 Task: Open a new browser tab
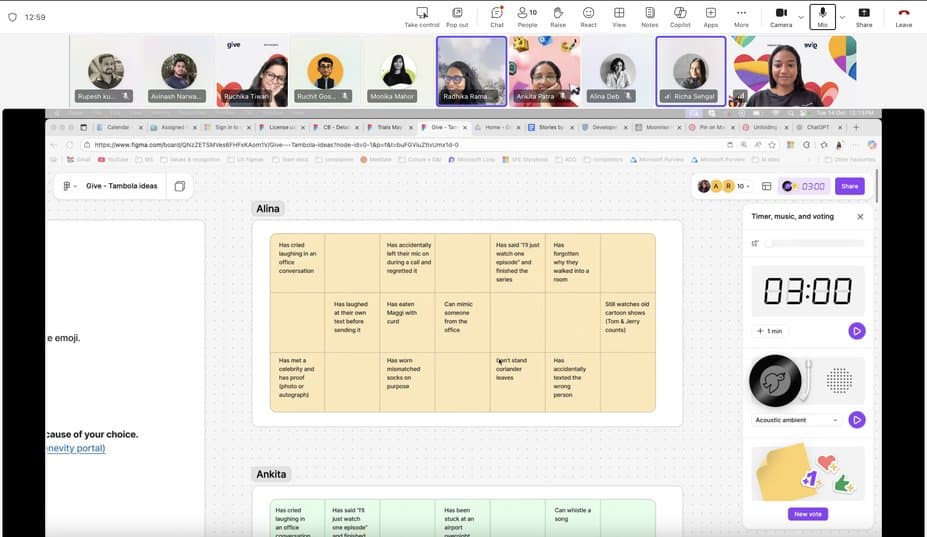(855, 127)
